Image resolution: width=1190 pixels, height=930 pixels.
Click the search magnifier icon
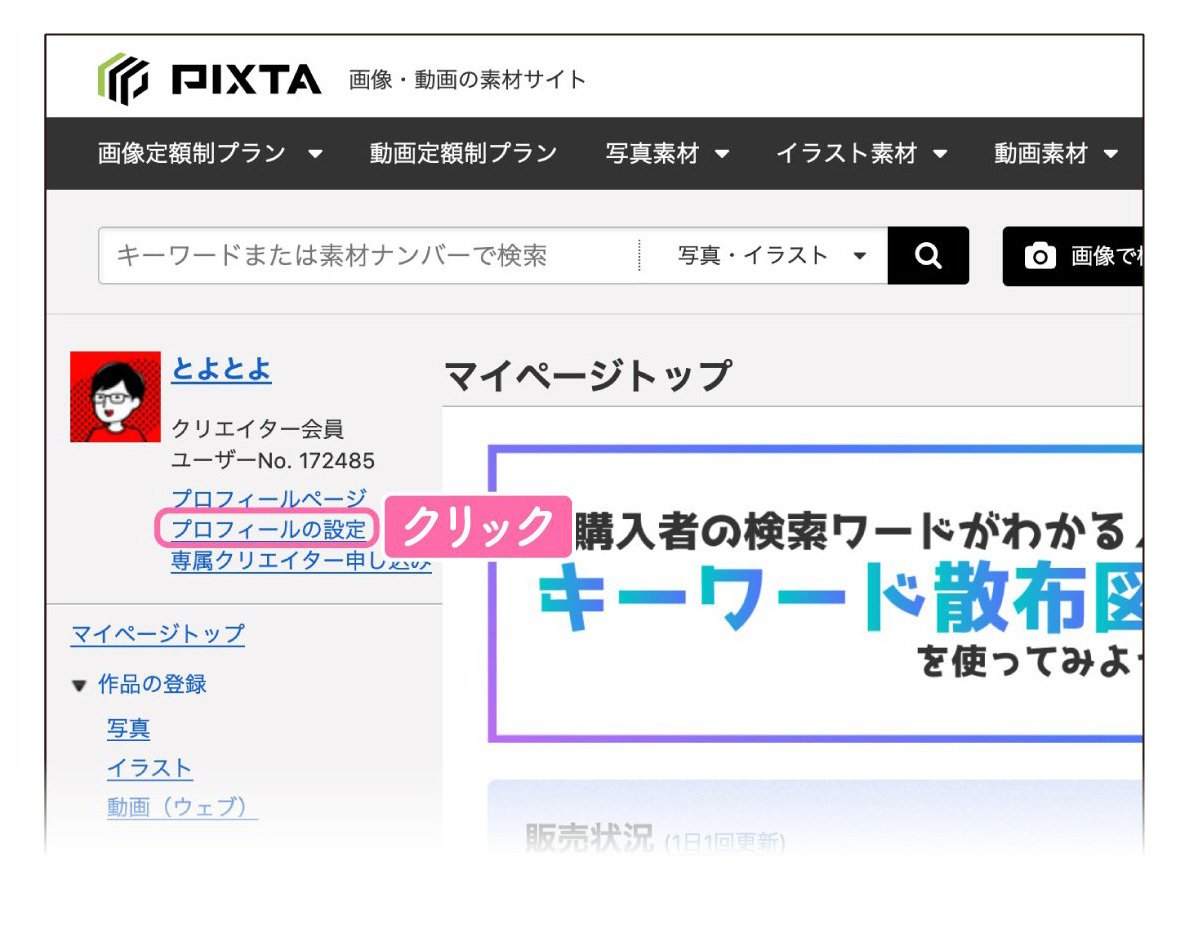pos(926,255)
